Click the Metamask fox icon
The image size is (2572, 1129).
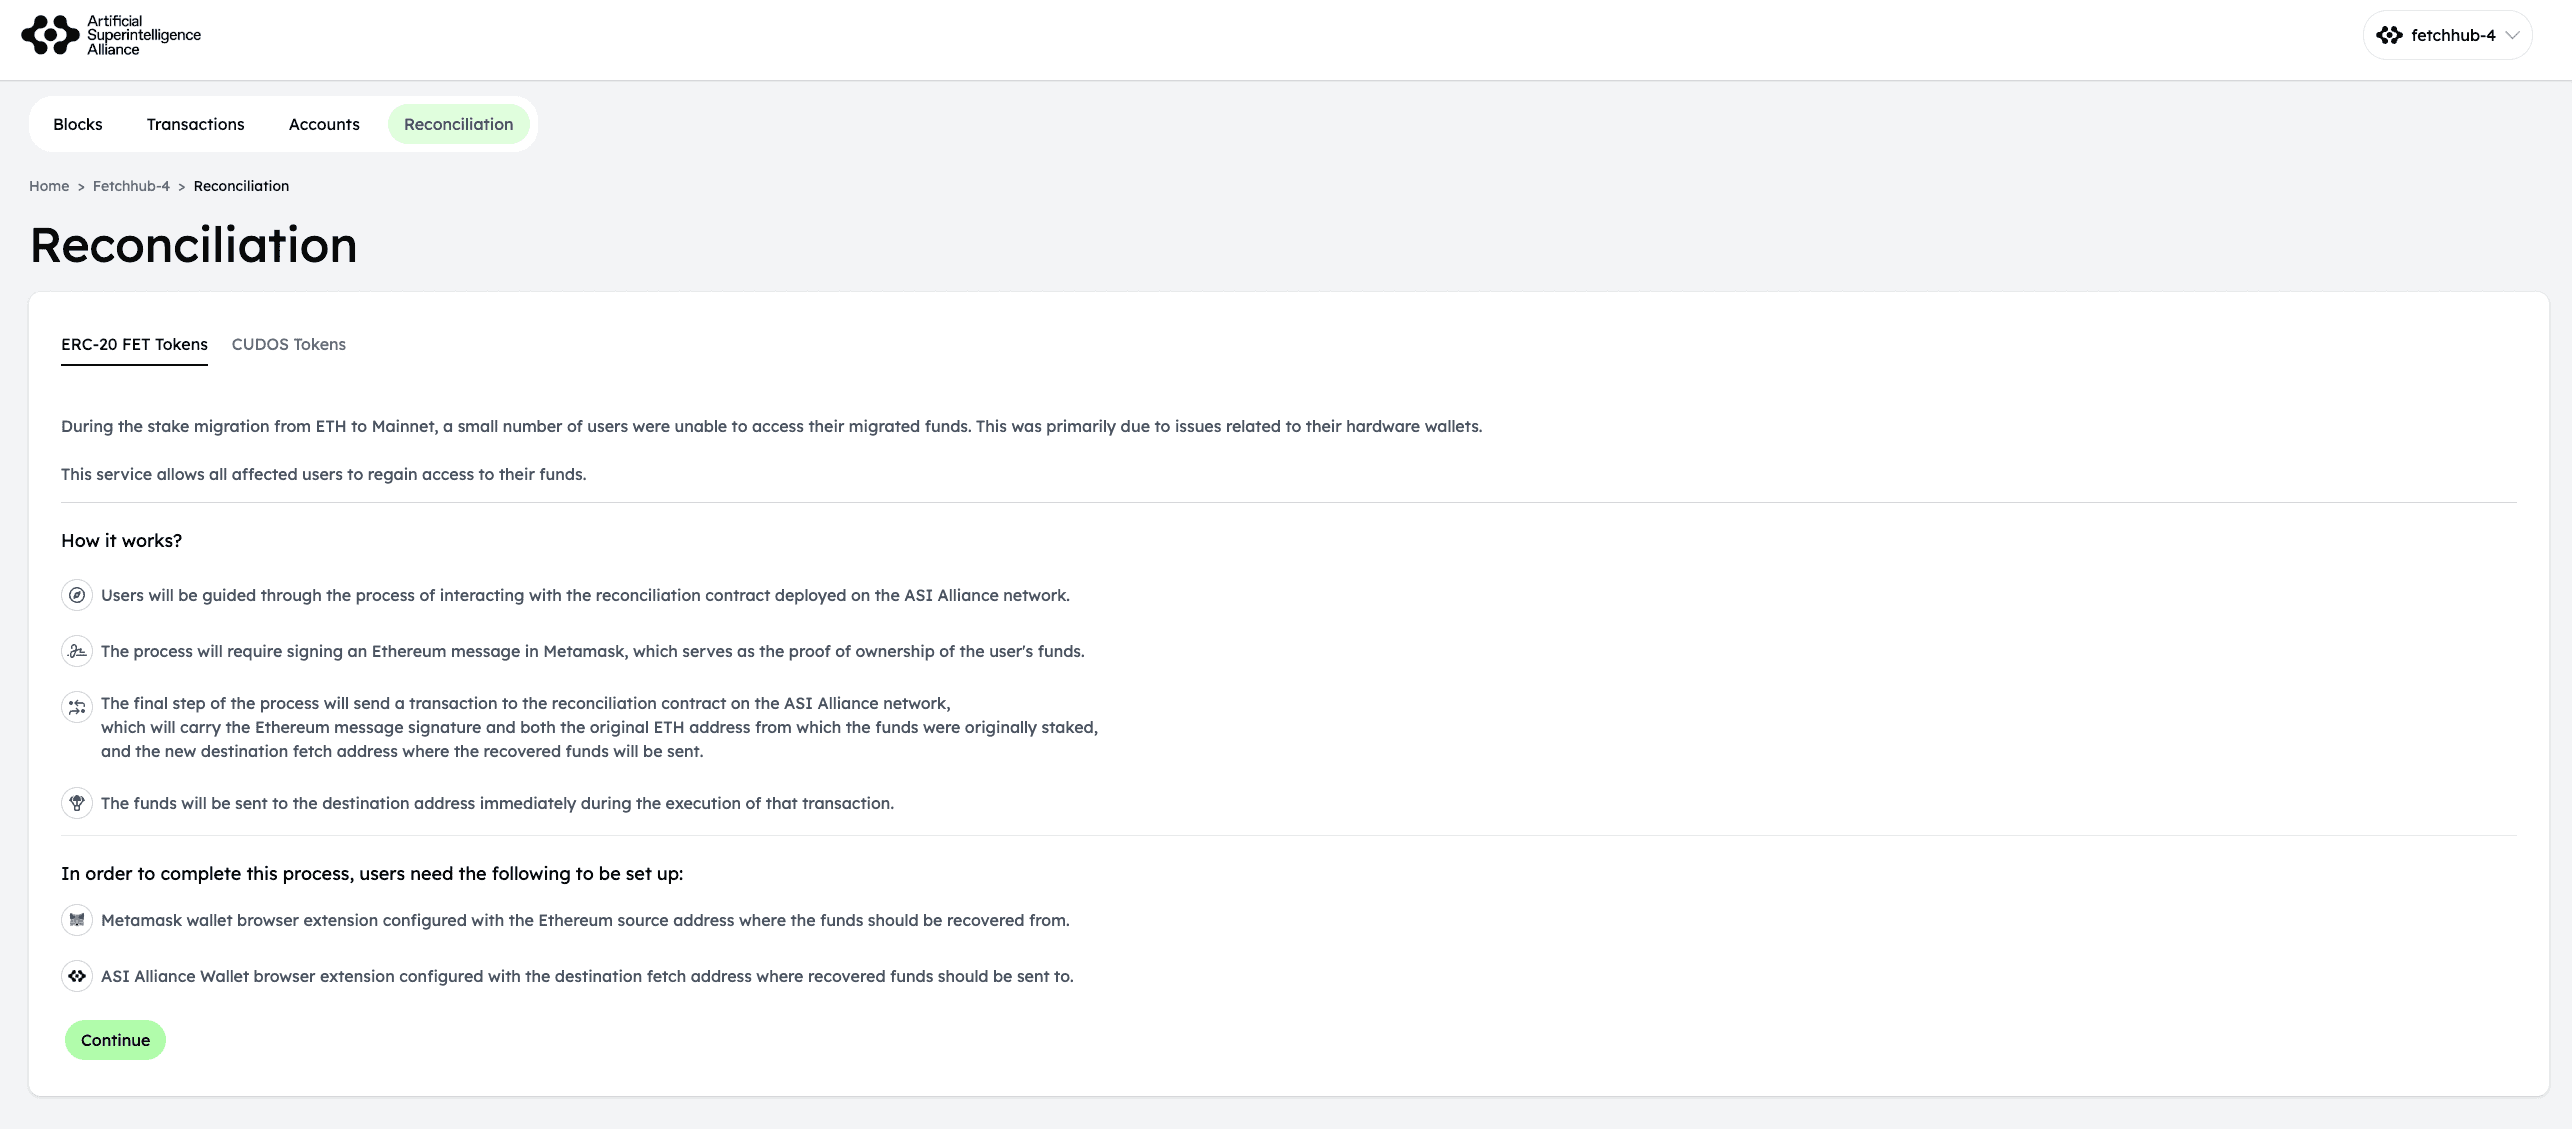[x=77, y=920]
